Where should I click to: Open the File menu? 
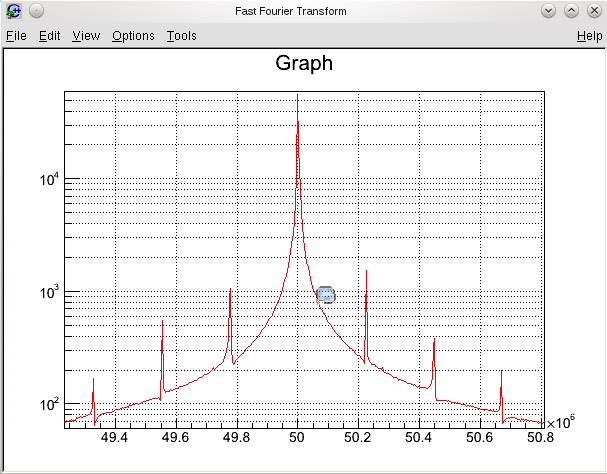tap(16, 36)
